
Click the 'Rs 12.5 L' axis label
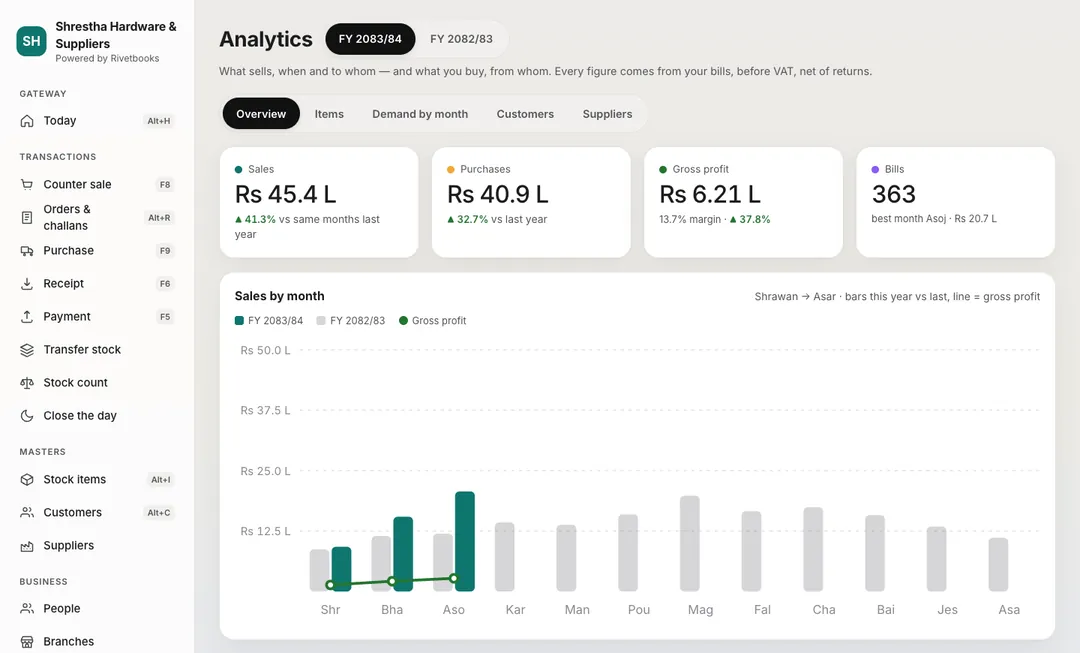tap(265, 531)
